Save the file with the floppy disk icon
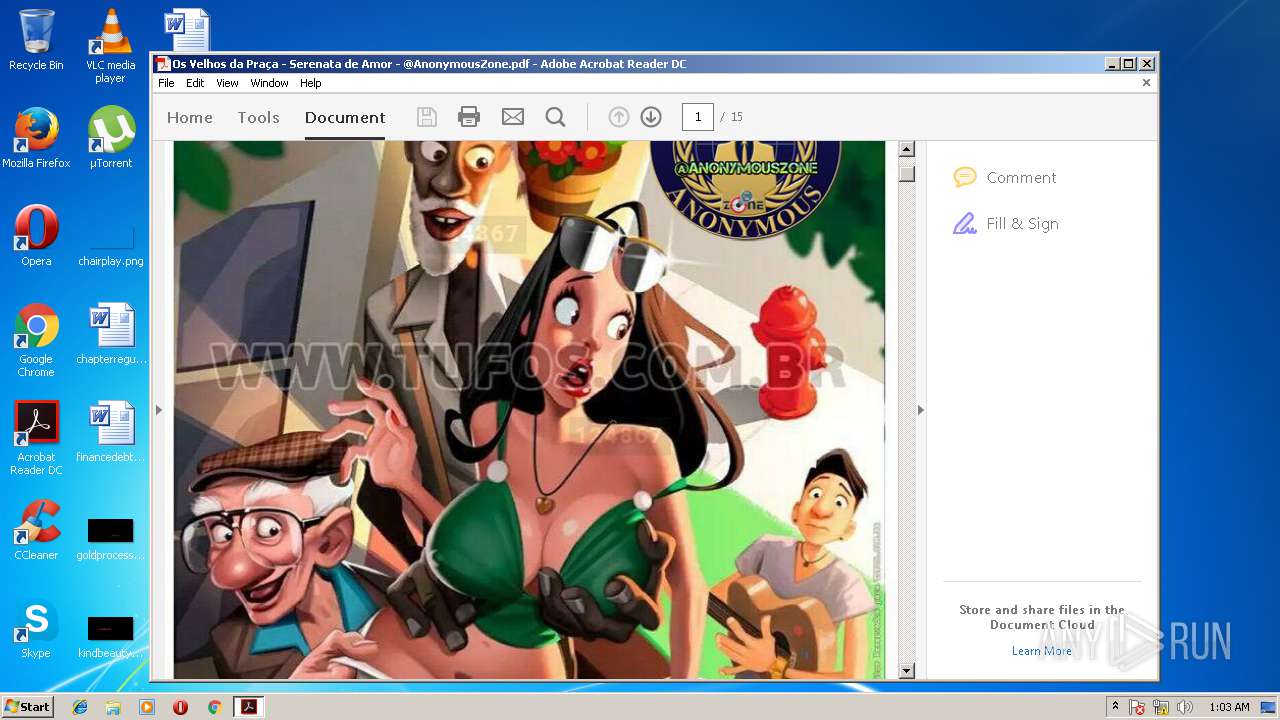The image size is (1280, 720). [427, 117]
